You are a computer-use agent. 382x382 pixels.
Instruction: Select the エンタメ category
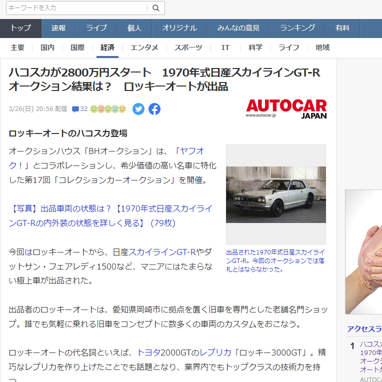[144, 48]
